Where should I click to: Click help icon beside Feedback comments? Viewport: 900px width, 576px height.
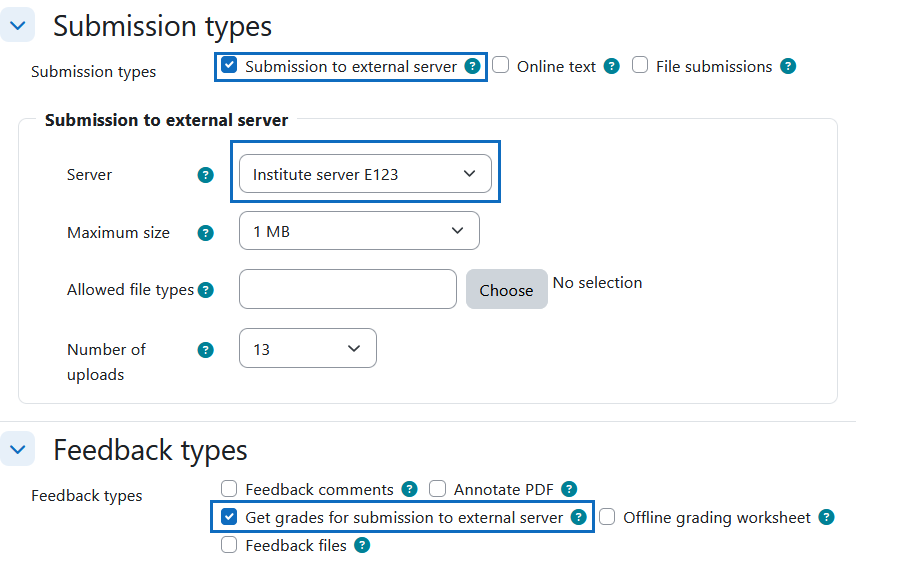(409, 489)
